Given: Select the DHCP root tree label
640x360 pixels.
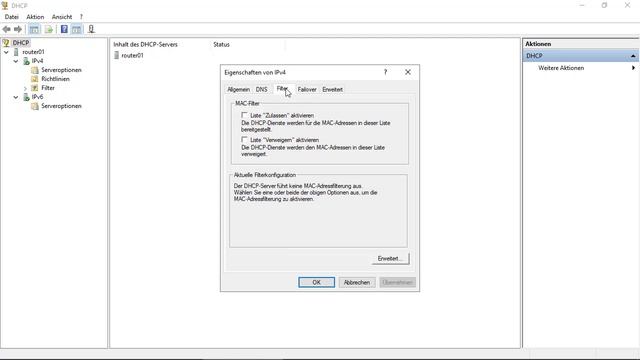Looking at the screenshot, I should [20, 43].
